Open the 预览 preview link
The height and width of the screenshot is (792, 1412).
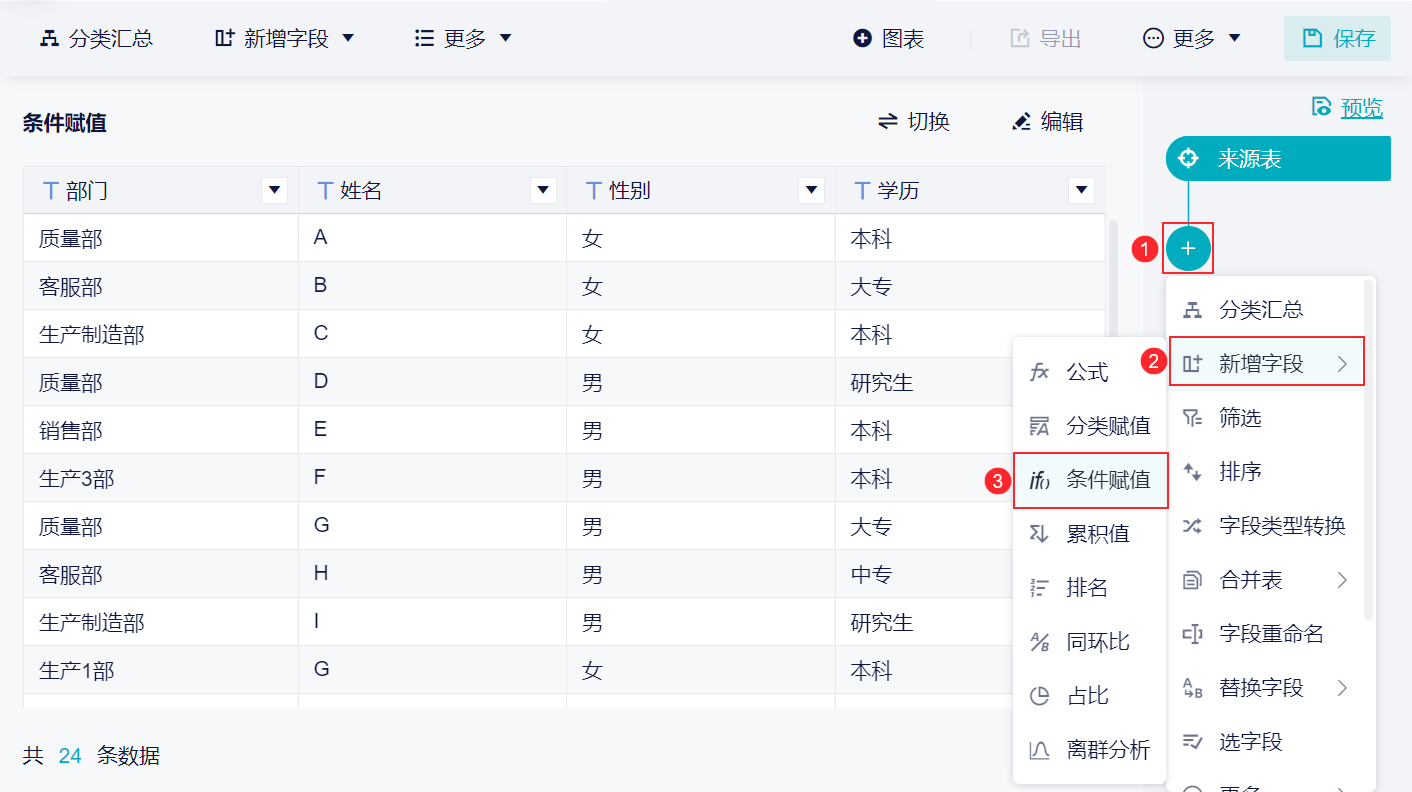(1361, 107)
